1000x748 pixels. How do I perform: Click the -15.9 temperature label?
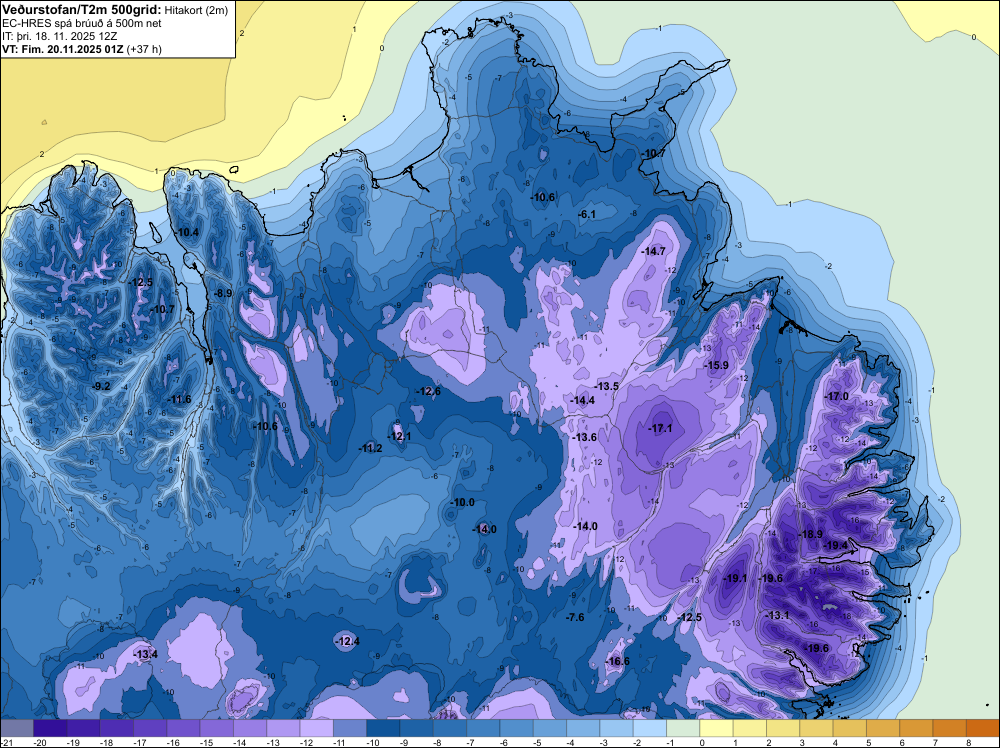[716, 365]
